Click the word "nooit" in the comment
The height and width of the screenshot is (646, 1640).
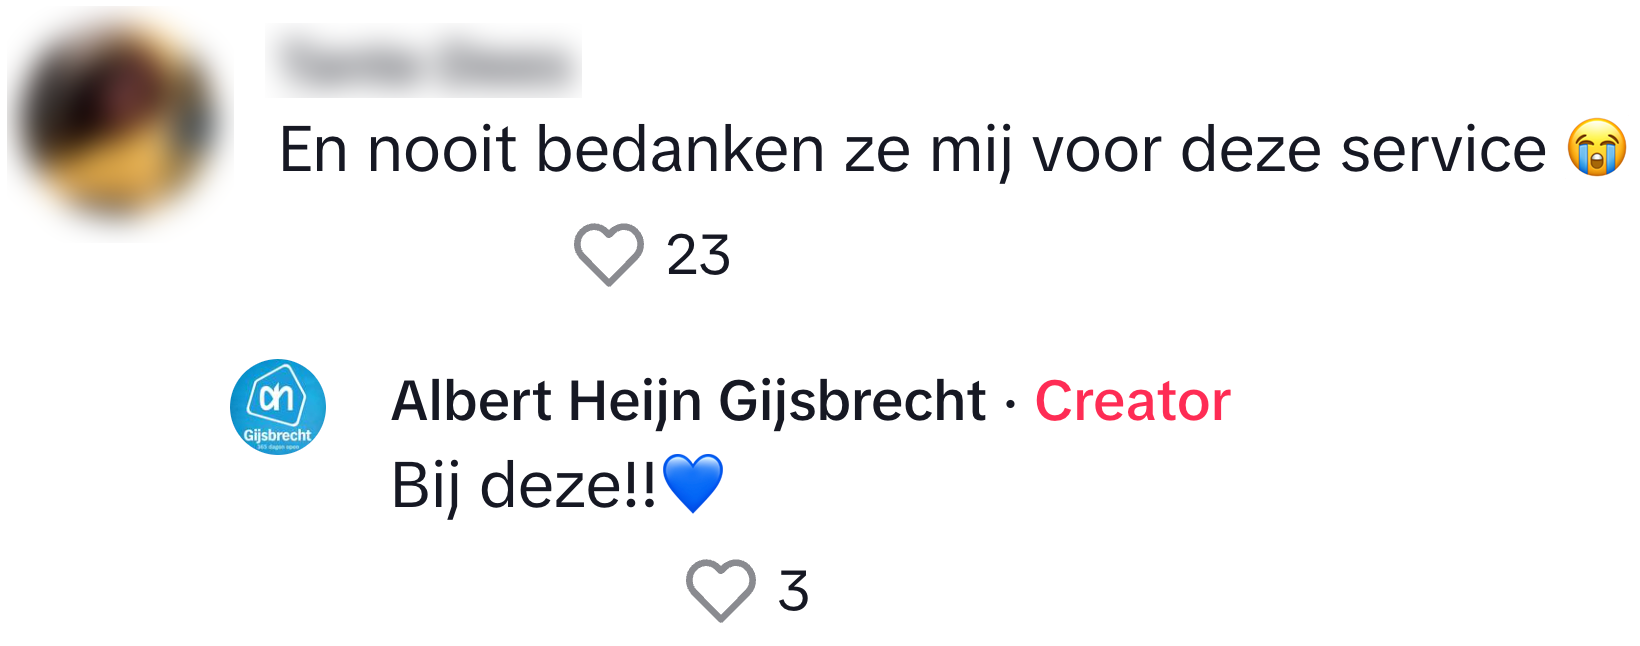click(442, 150)
